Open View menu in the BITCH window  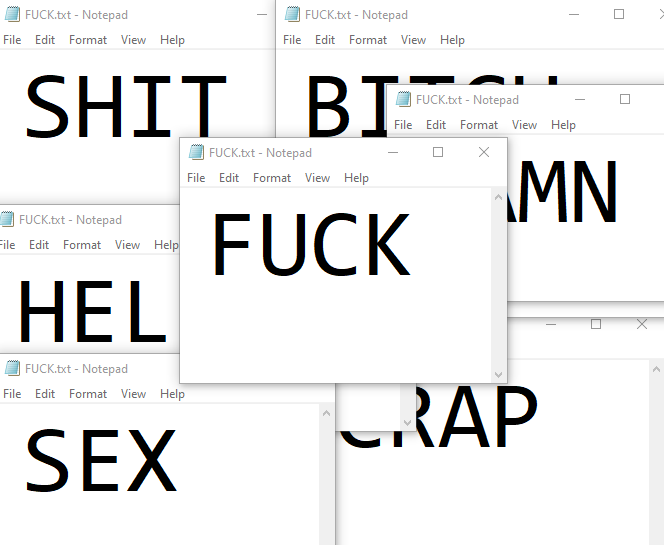[x=413, y=40]
